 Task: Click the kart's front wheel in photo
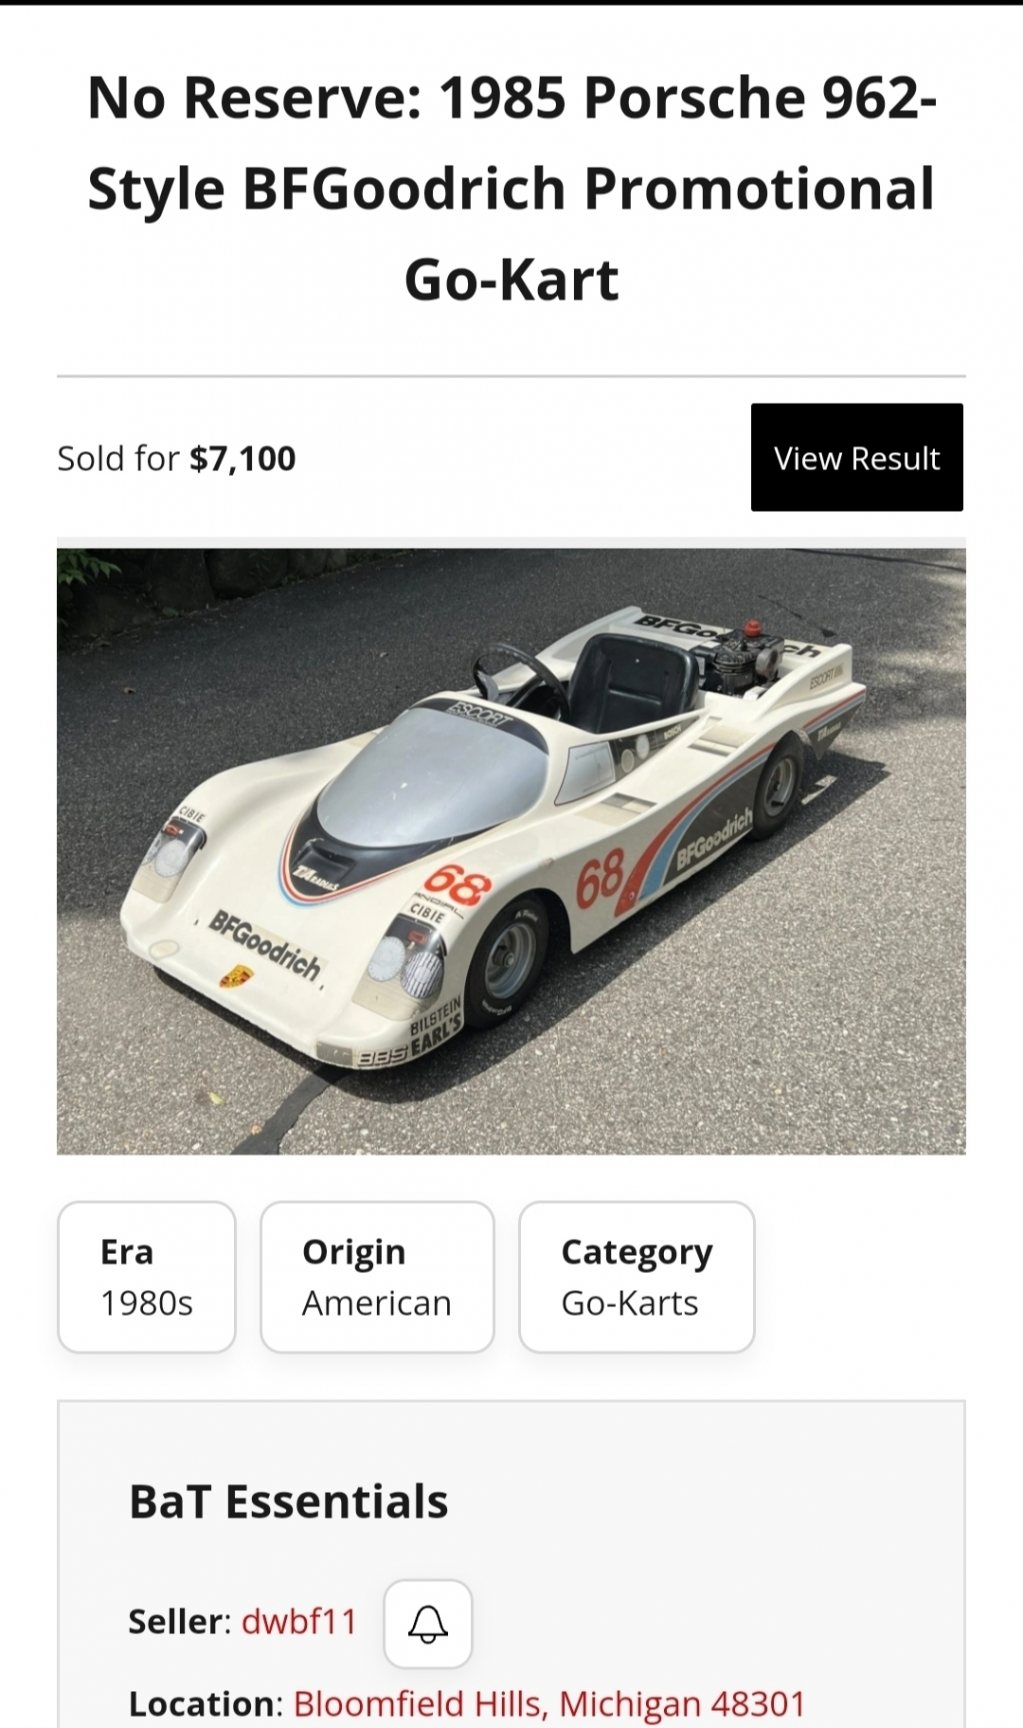(x=508, y=958)
